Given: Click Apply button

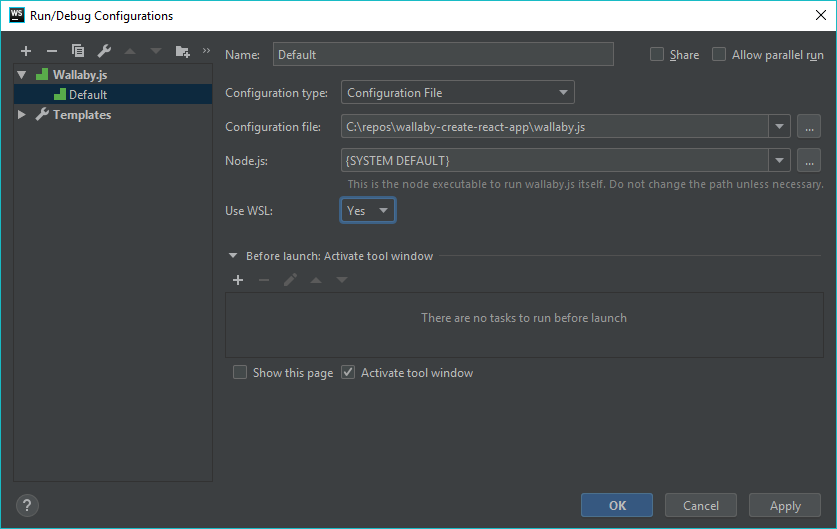Looking at the screenshot, I should (x=785, y=505).
